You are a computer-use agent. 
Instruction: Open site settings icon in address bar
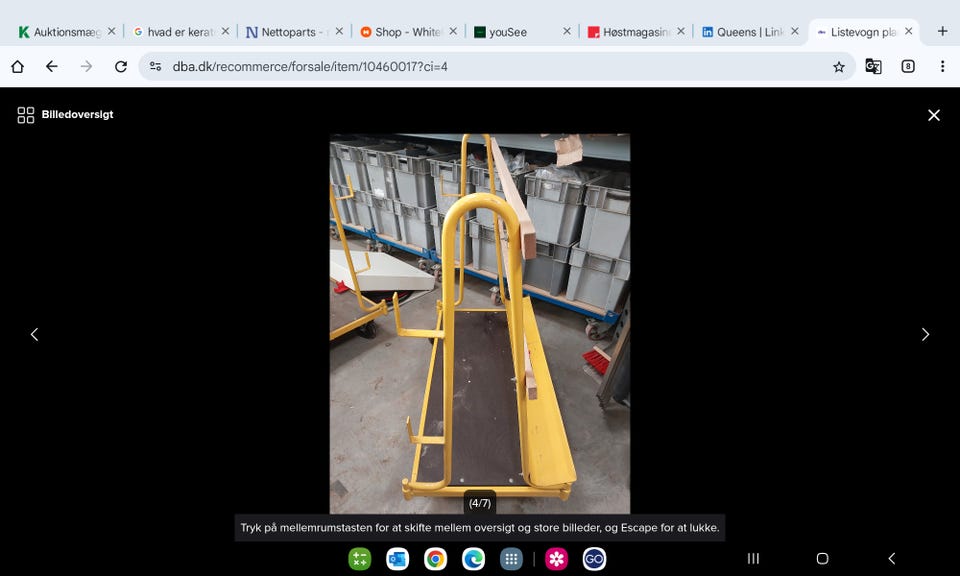156,67
